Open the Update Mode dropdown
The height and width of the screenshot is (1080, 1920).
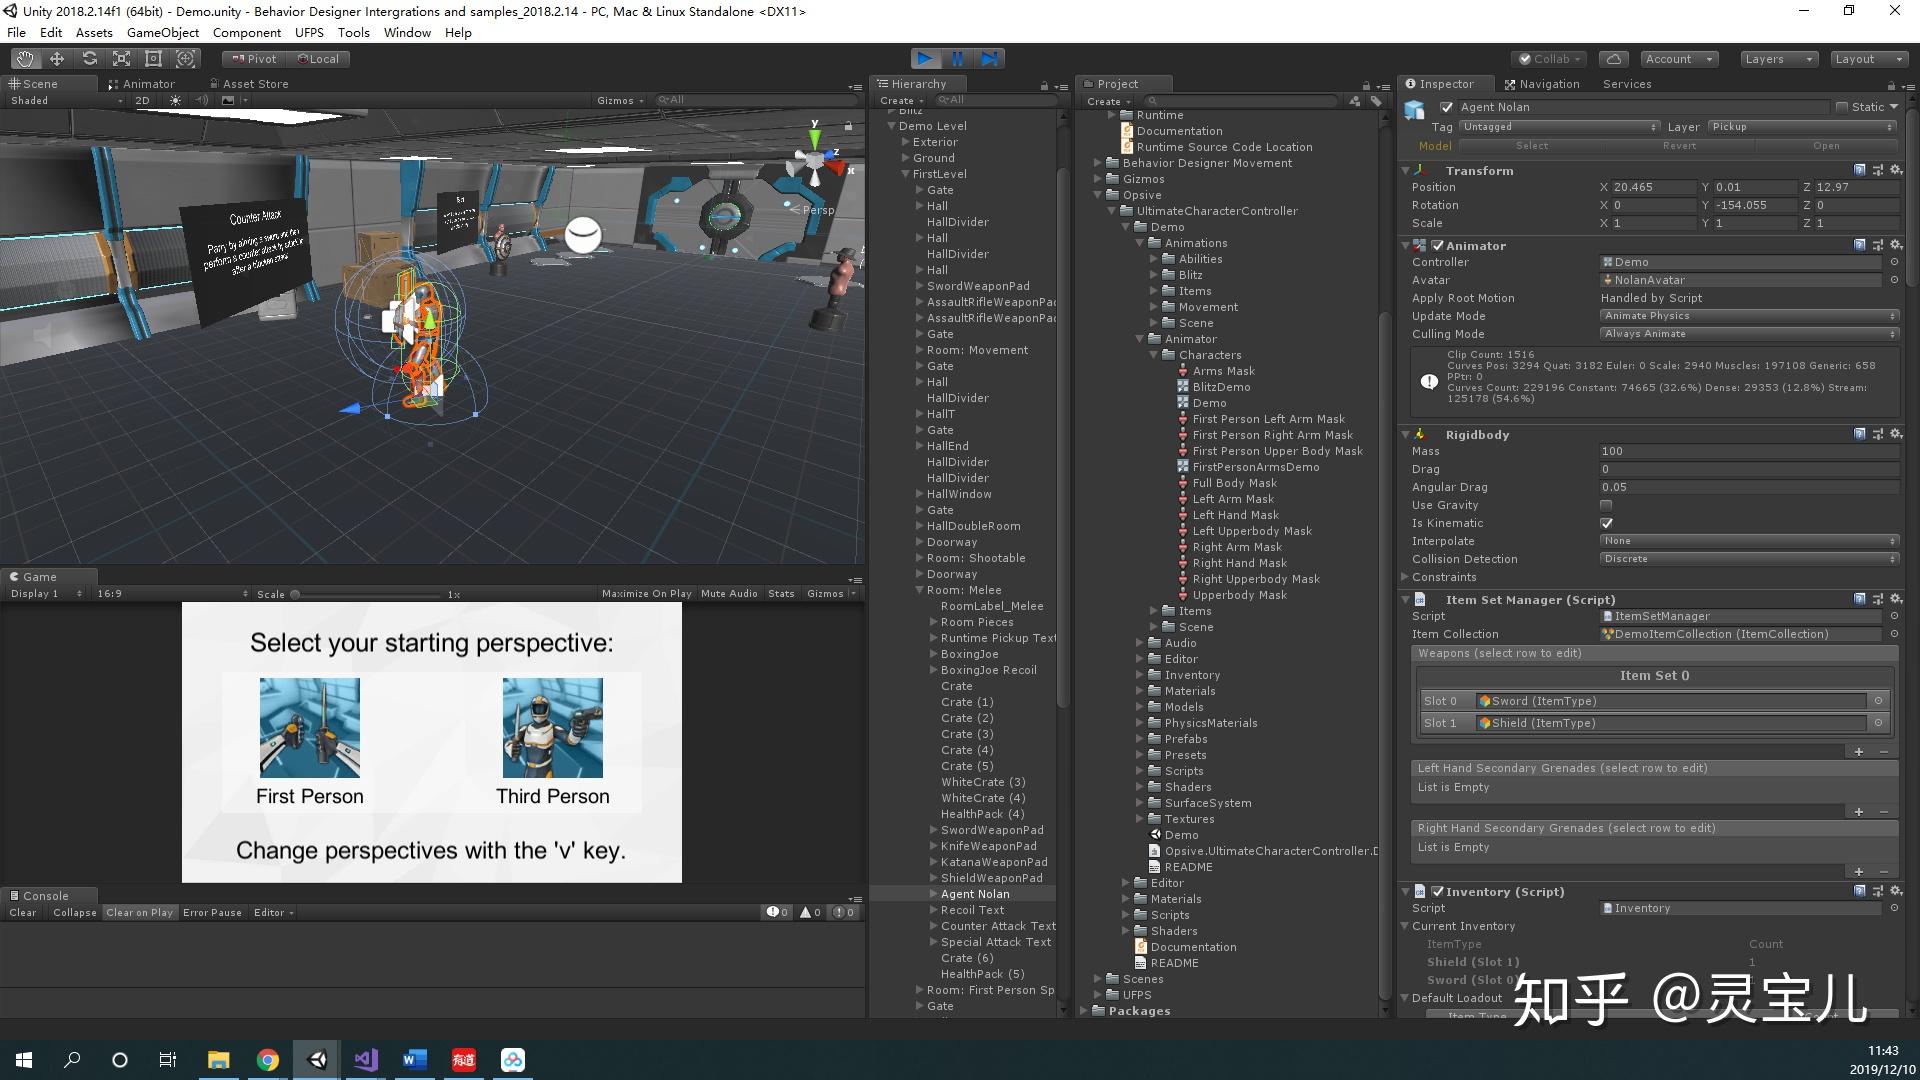(1749, 316)
